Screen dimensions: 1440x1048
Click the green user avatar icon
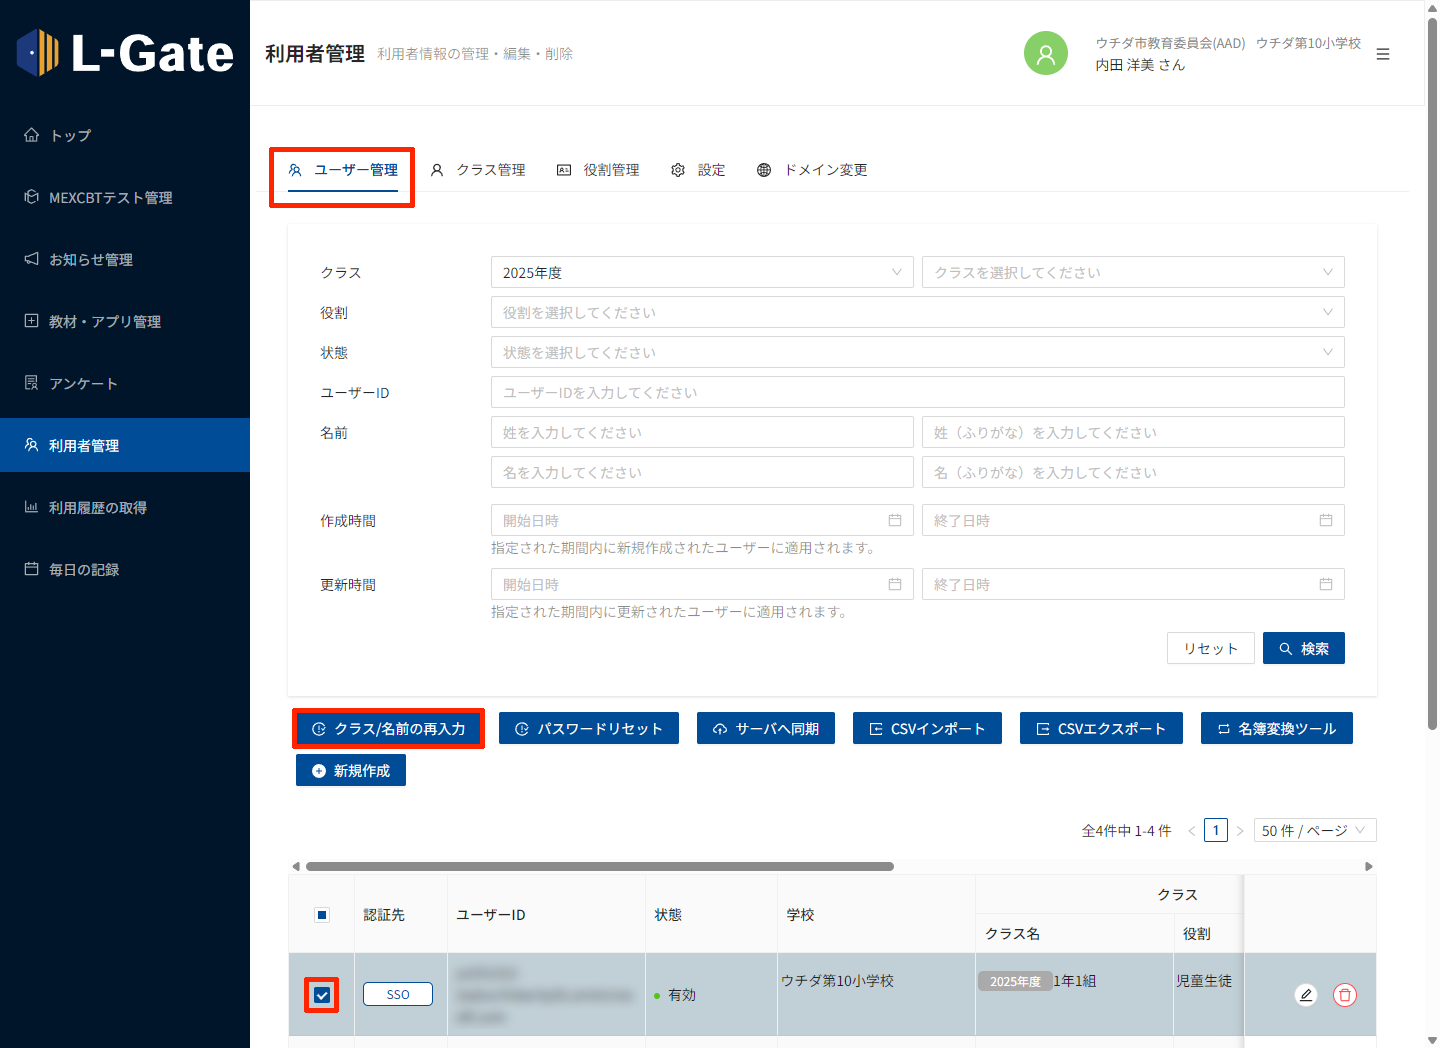tap(1045, 54)
